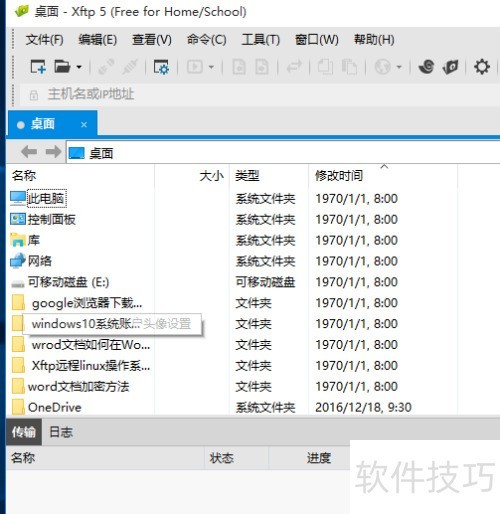Click the 可移动磁盘 type cell
This screenshot has height=514, width=500.
265,282
